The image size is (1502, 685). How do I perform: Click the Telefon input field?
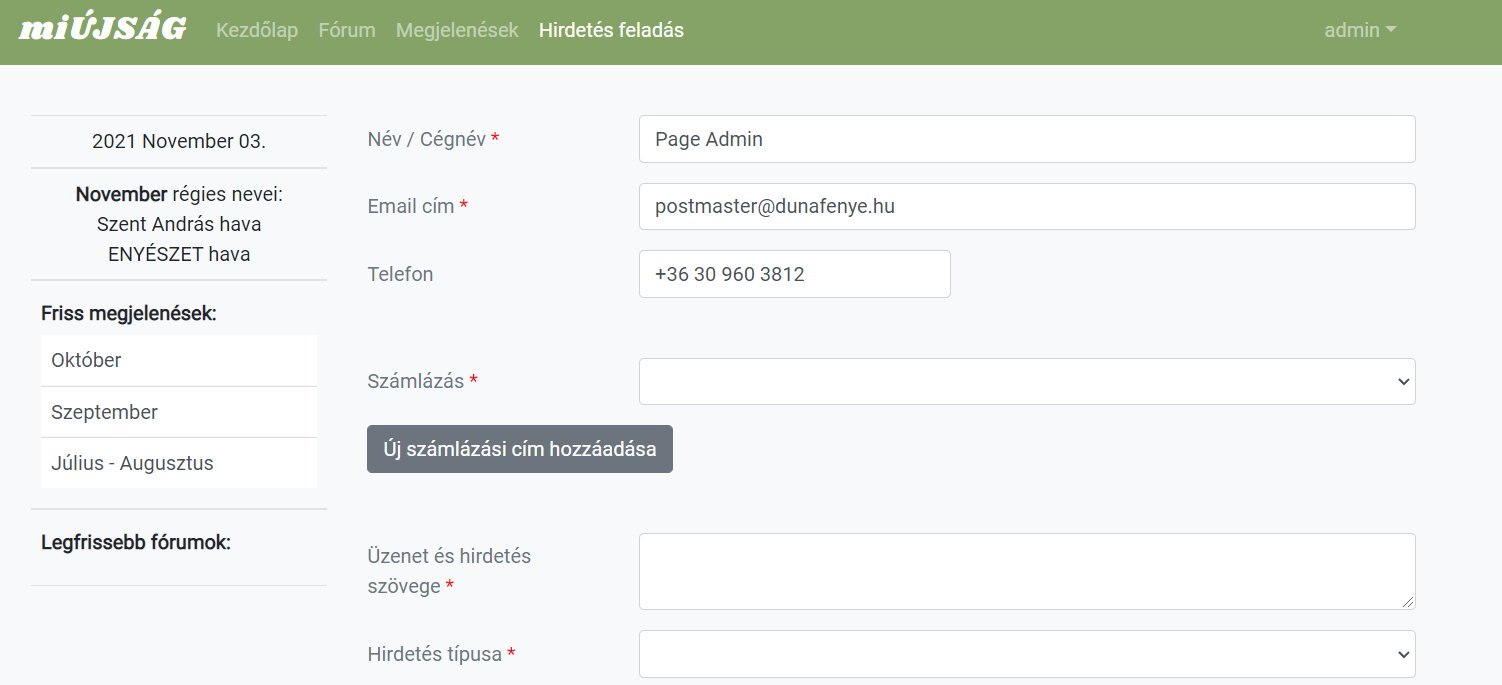(x=795, y=274)
